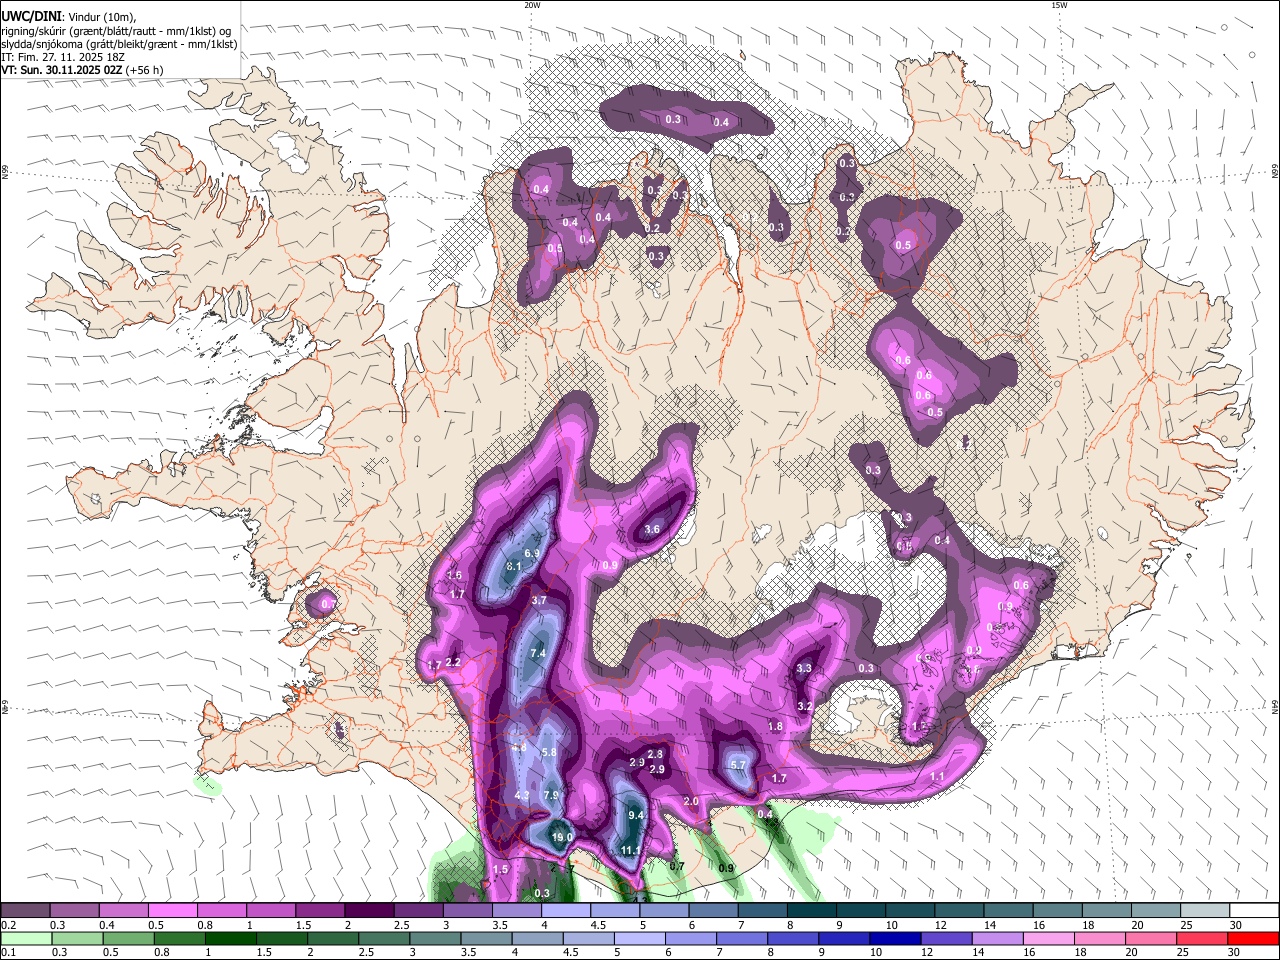Click the 3.7 value on the map
Image resolution: width=1280 pixels, height=960 pixels.
539,601
